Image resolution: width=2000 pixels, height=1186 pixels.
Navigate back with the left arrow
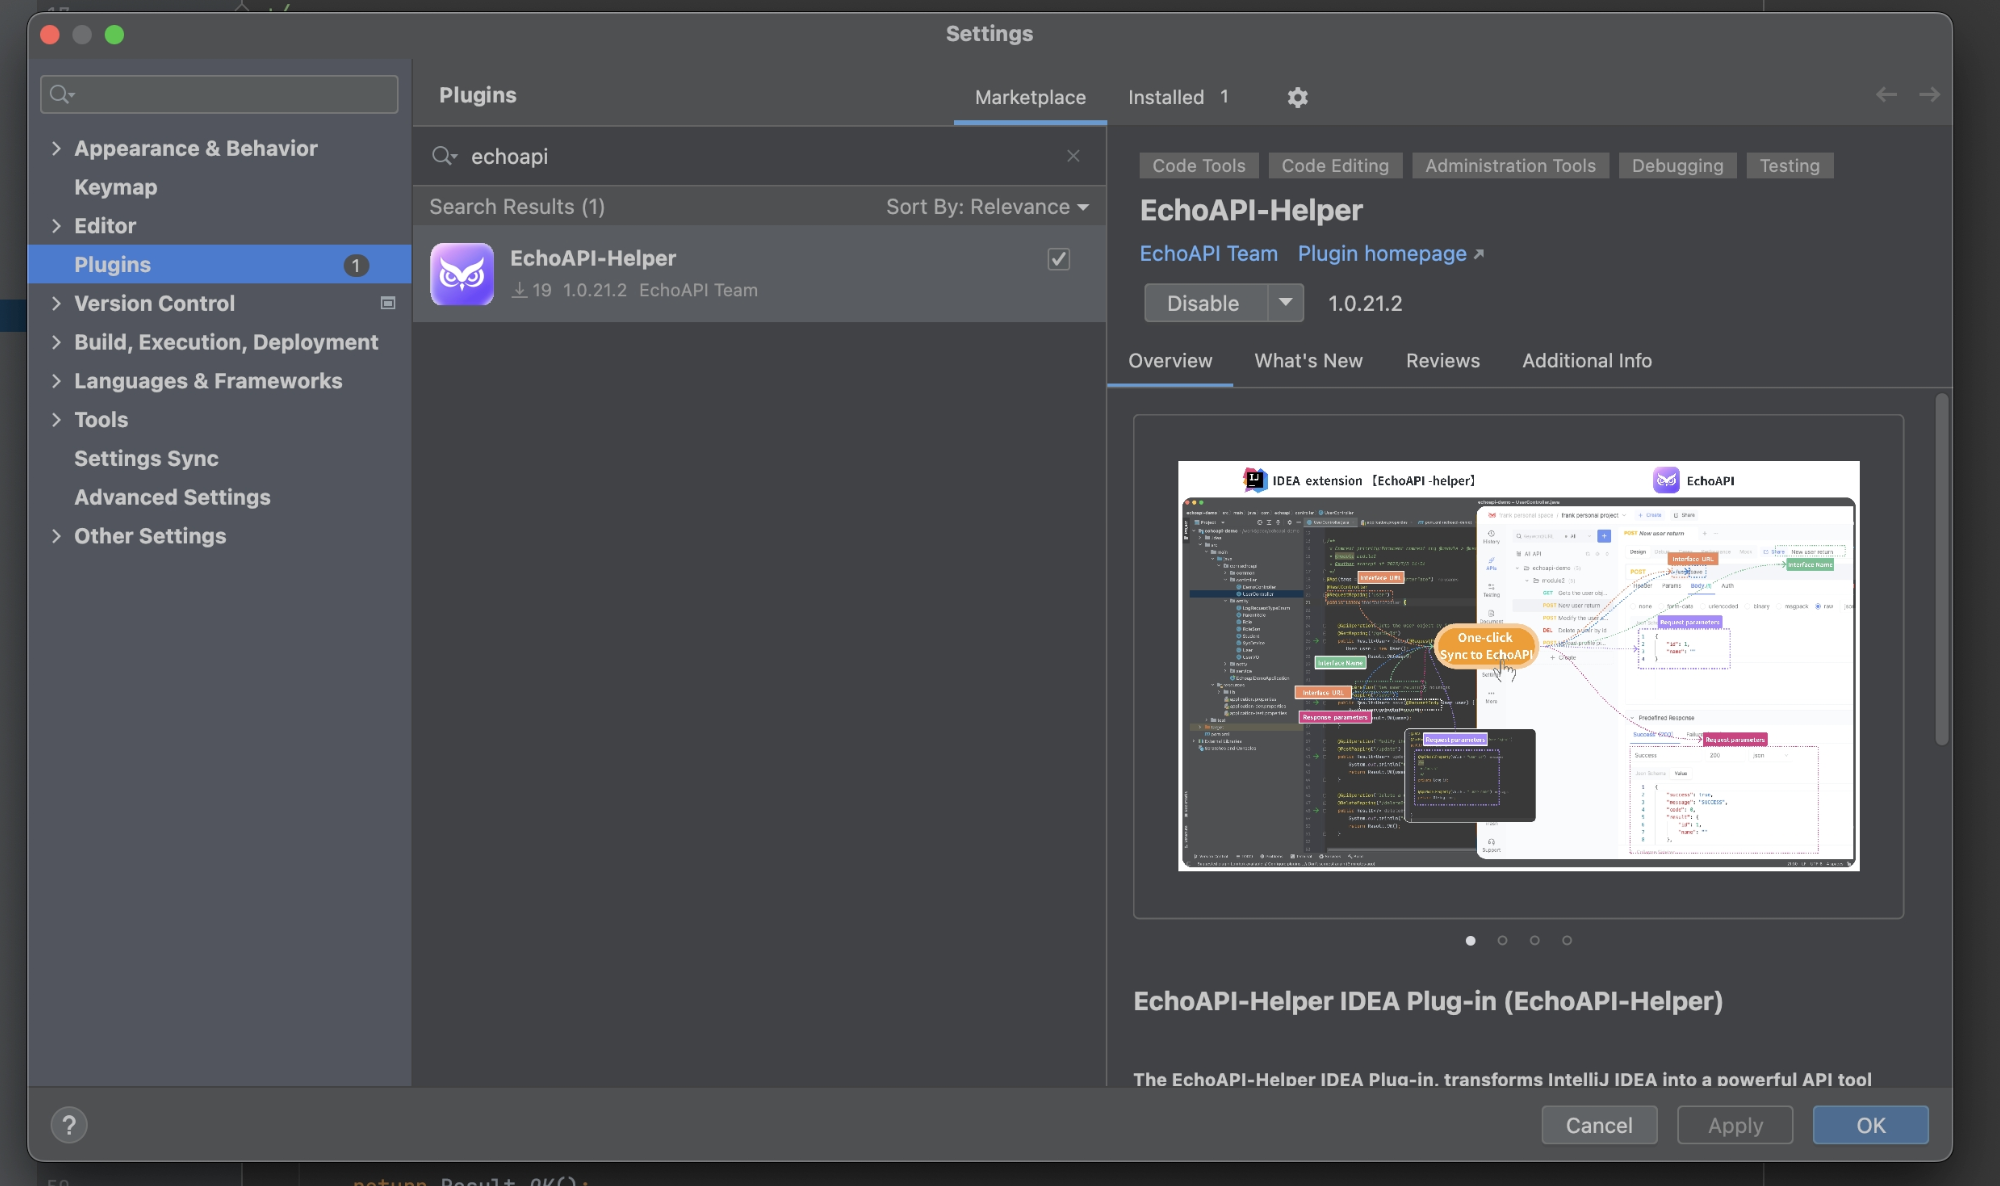[x=1886, y=94]
